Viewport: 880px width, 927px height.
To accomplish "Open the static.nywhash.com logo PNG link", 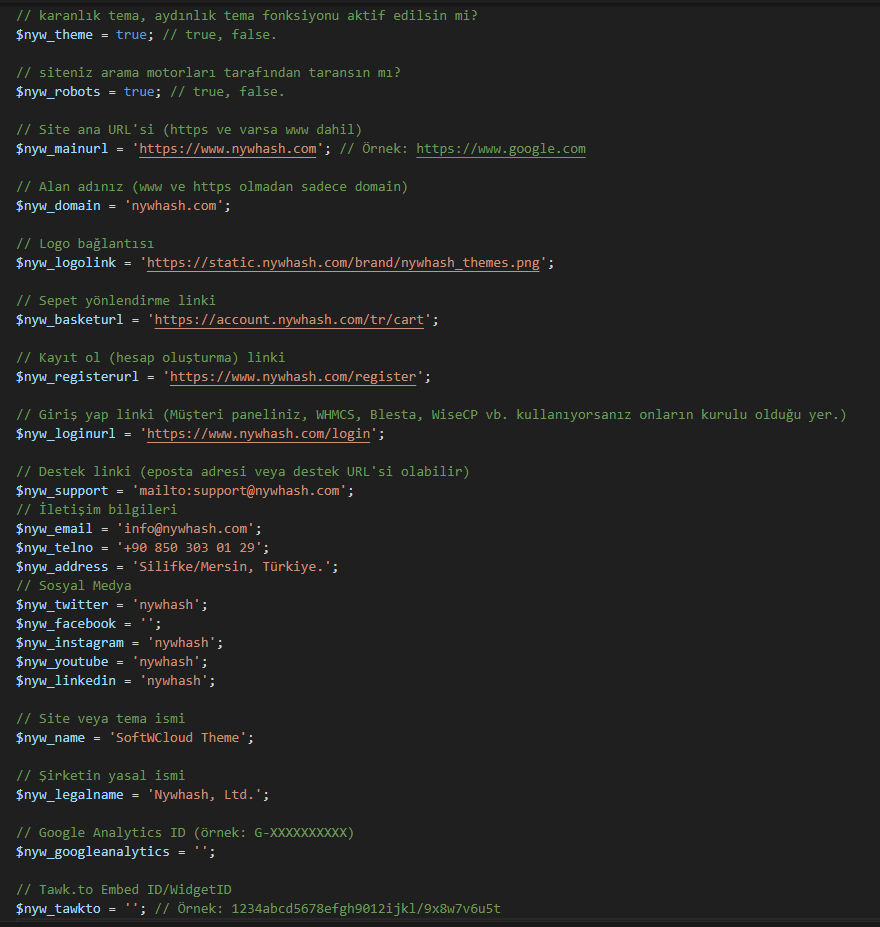I will [x=343, y=262].
